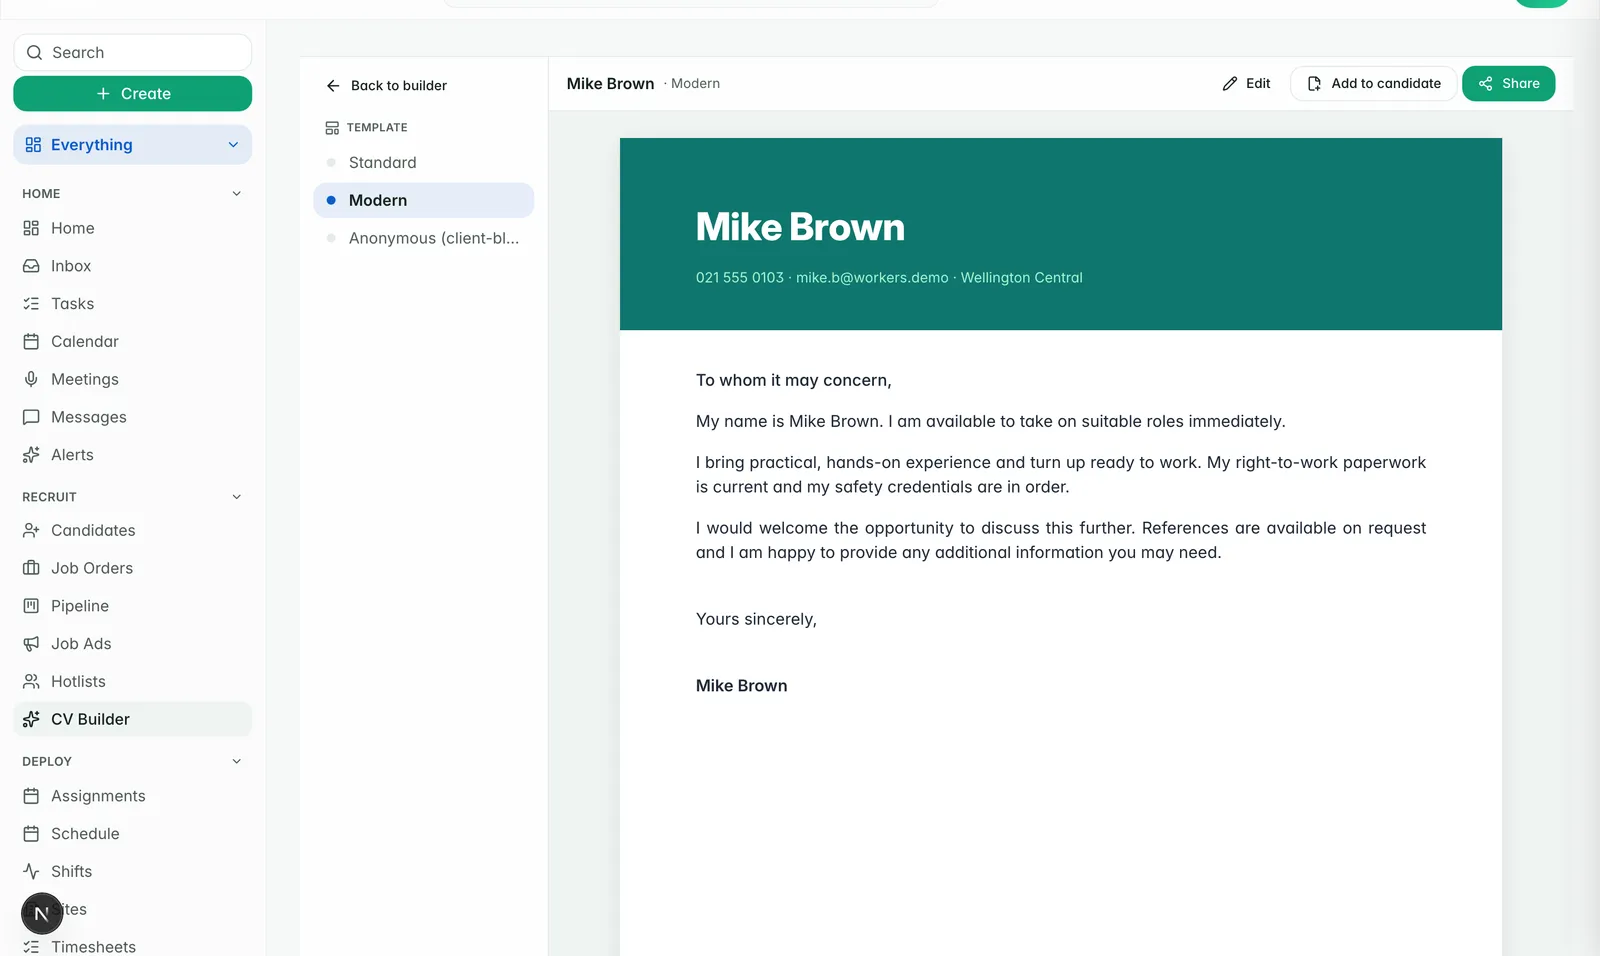Collapse the RECRUIT section chevron

[x=237, y=497]
